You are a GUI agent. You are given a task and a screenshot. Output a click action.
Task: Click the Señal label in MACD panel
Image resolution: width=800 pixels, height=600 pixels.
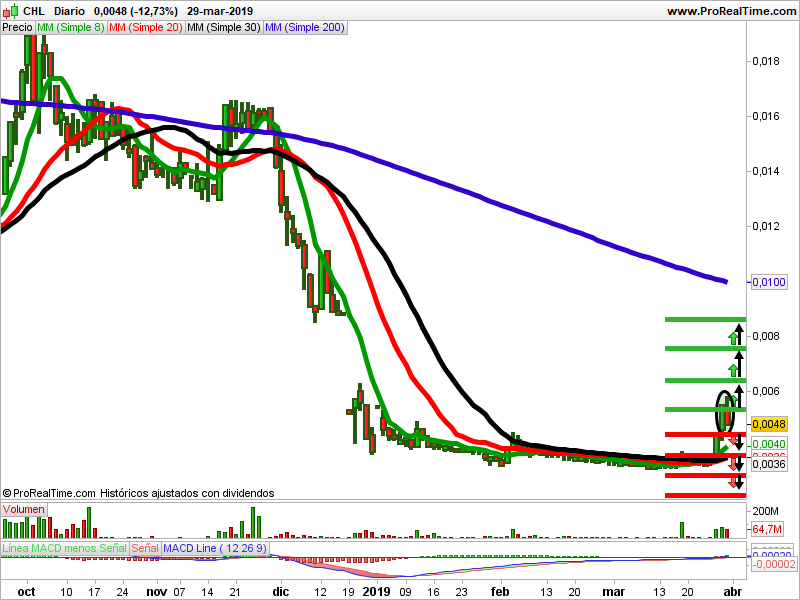pos(144,548)
